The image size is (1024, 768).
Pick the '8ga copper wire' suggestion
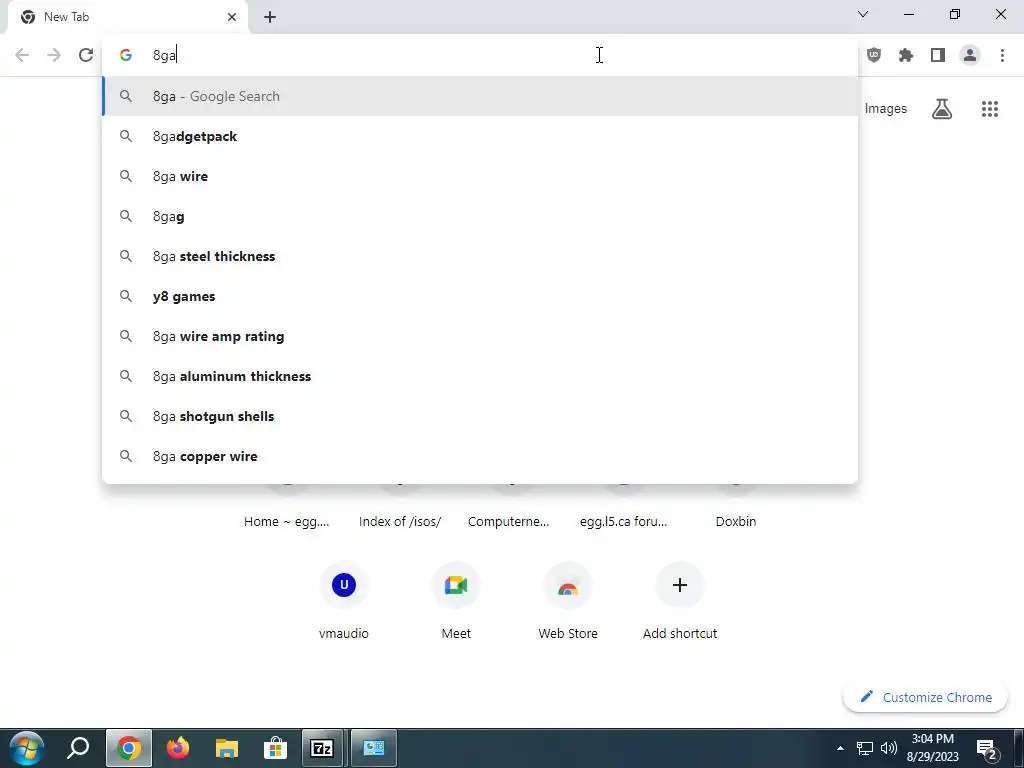(480, 456)
